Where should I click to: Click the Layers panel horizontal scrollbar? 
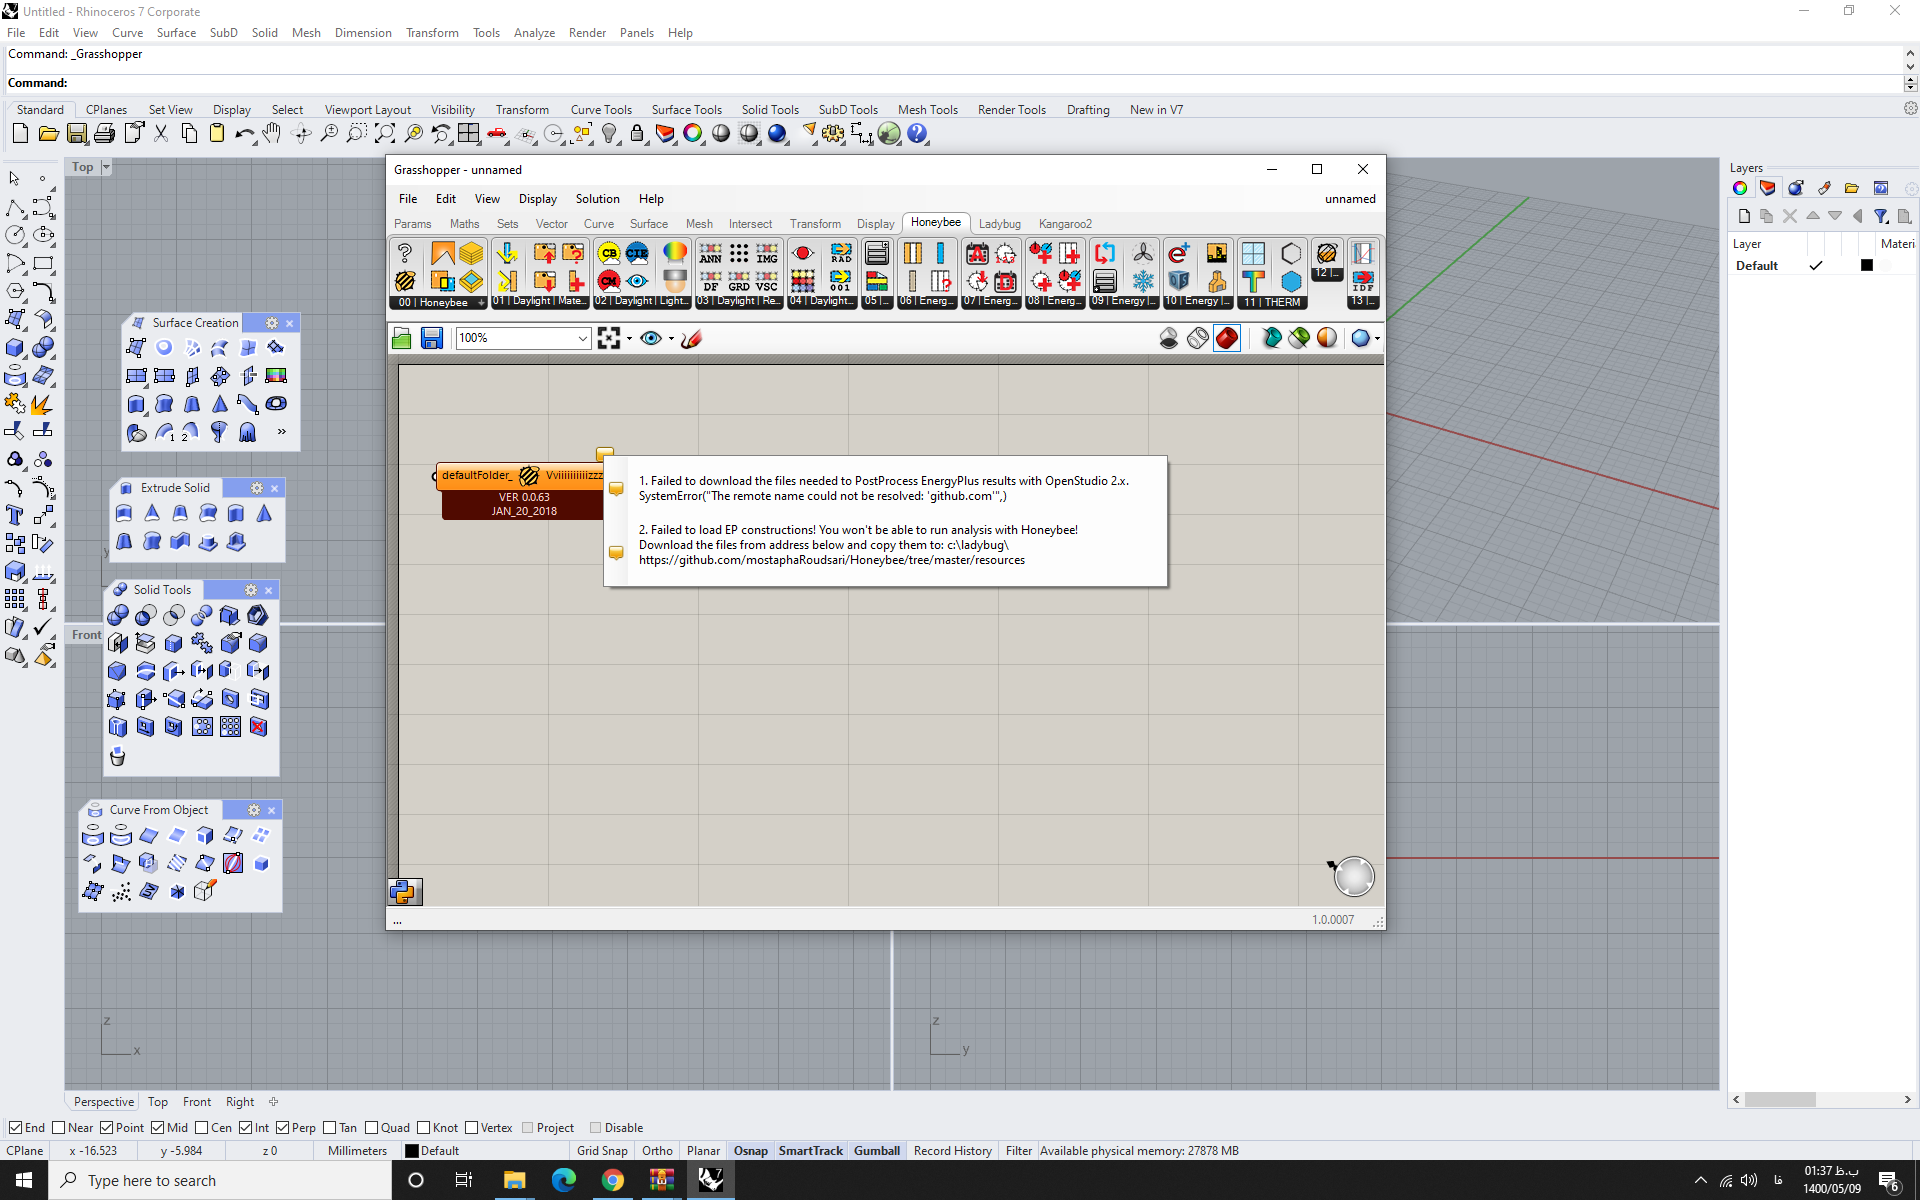[x=1780, y=1099]
